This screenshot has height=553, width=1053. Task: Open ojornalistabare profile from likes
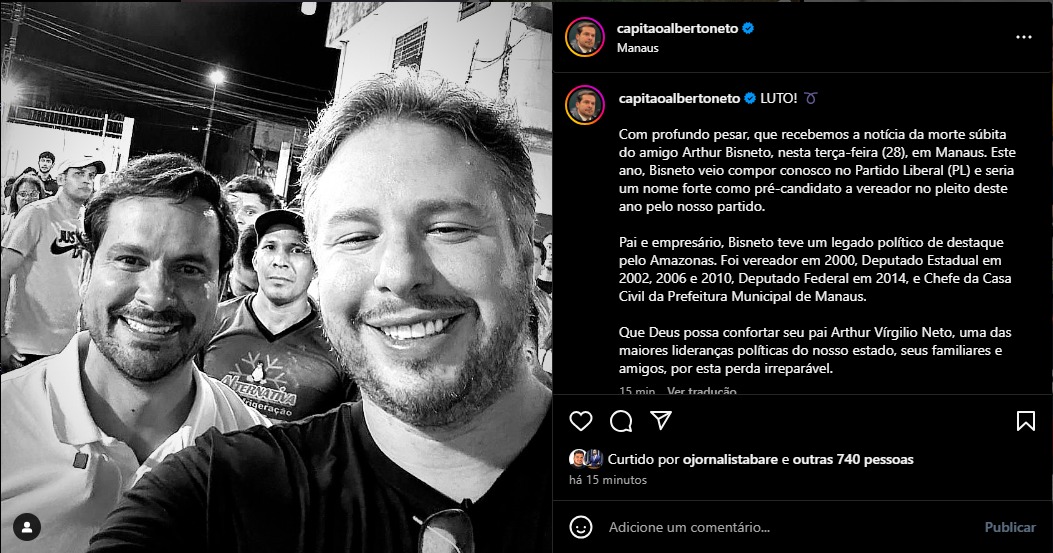[731, 460]
